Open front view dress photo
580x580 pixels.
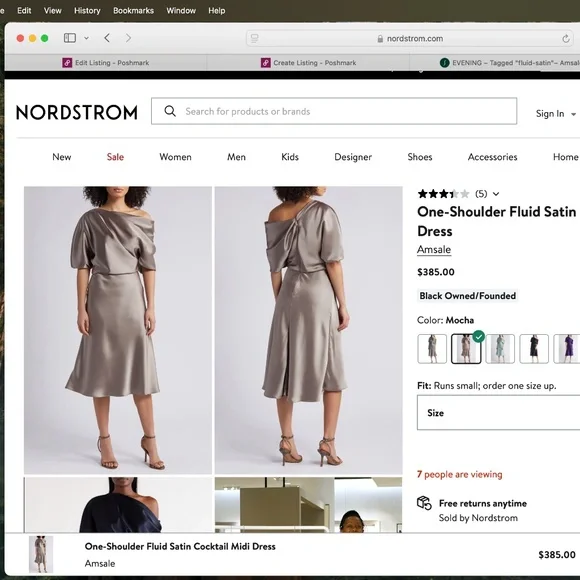(x=118, y=330)
